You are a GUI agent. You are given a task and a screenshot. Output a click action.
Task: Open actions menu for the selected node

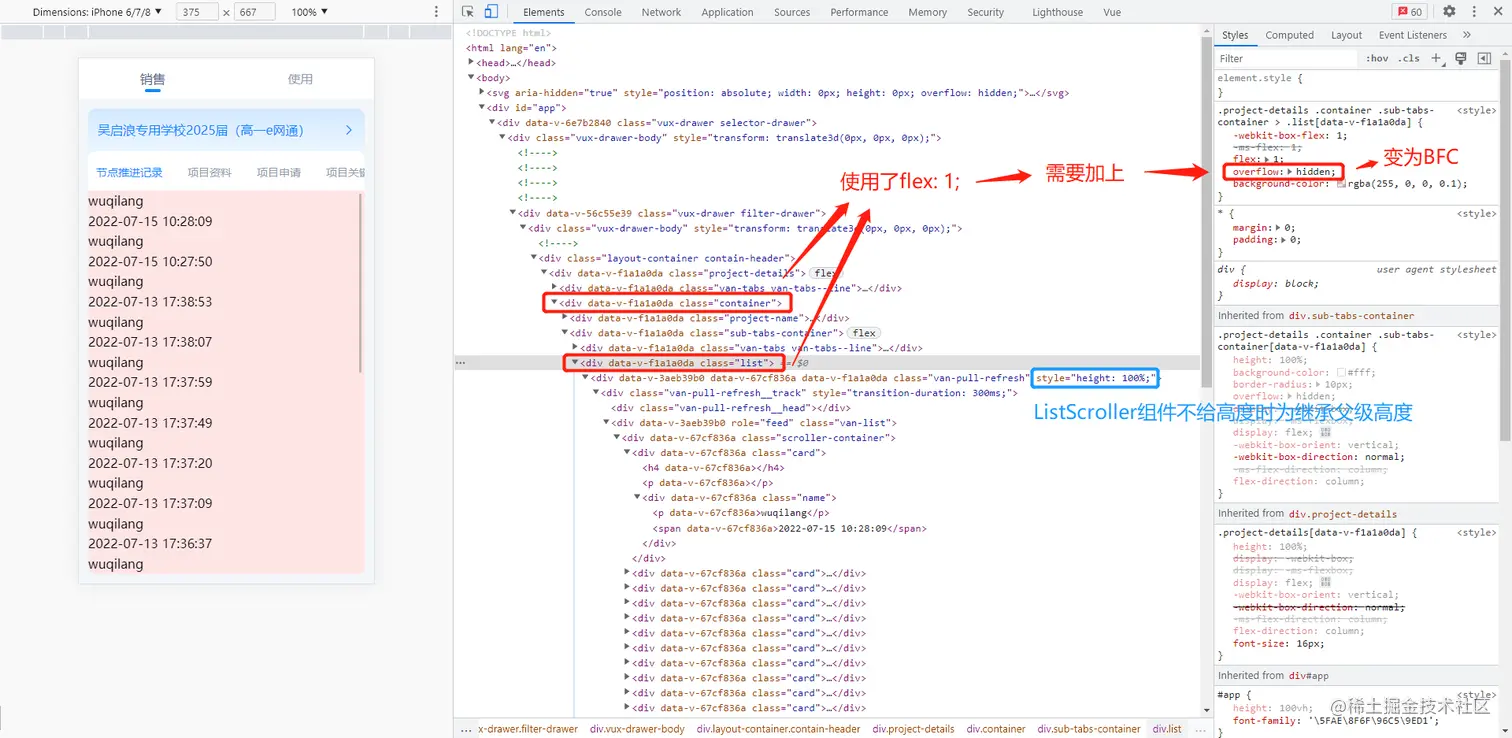[x=460, y=363]
